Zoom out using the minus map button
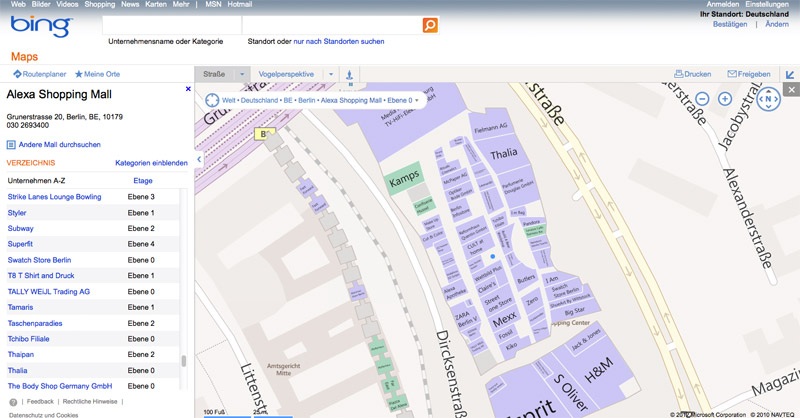This screenshot has height=418, width=800. click(702, 99)
